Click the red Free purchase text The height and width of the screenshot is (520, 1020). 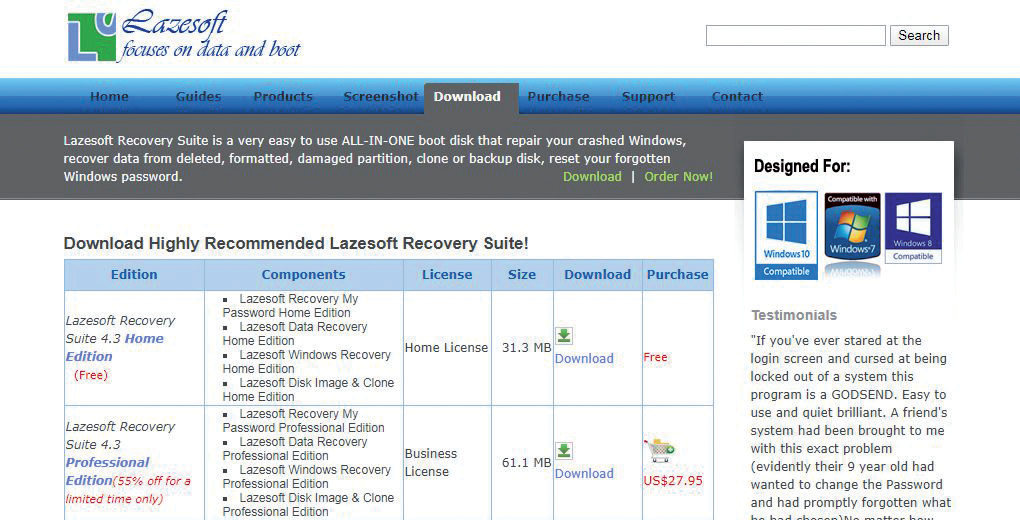[x=656, y=357]
